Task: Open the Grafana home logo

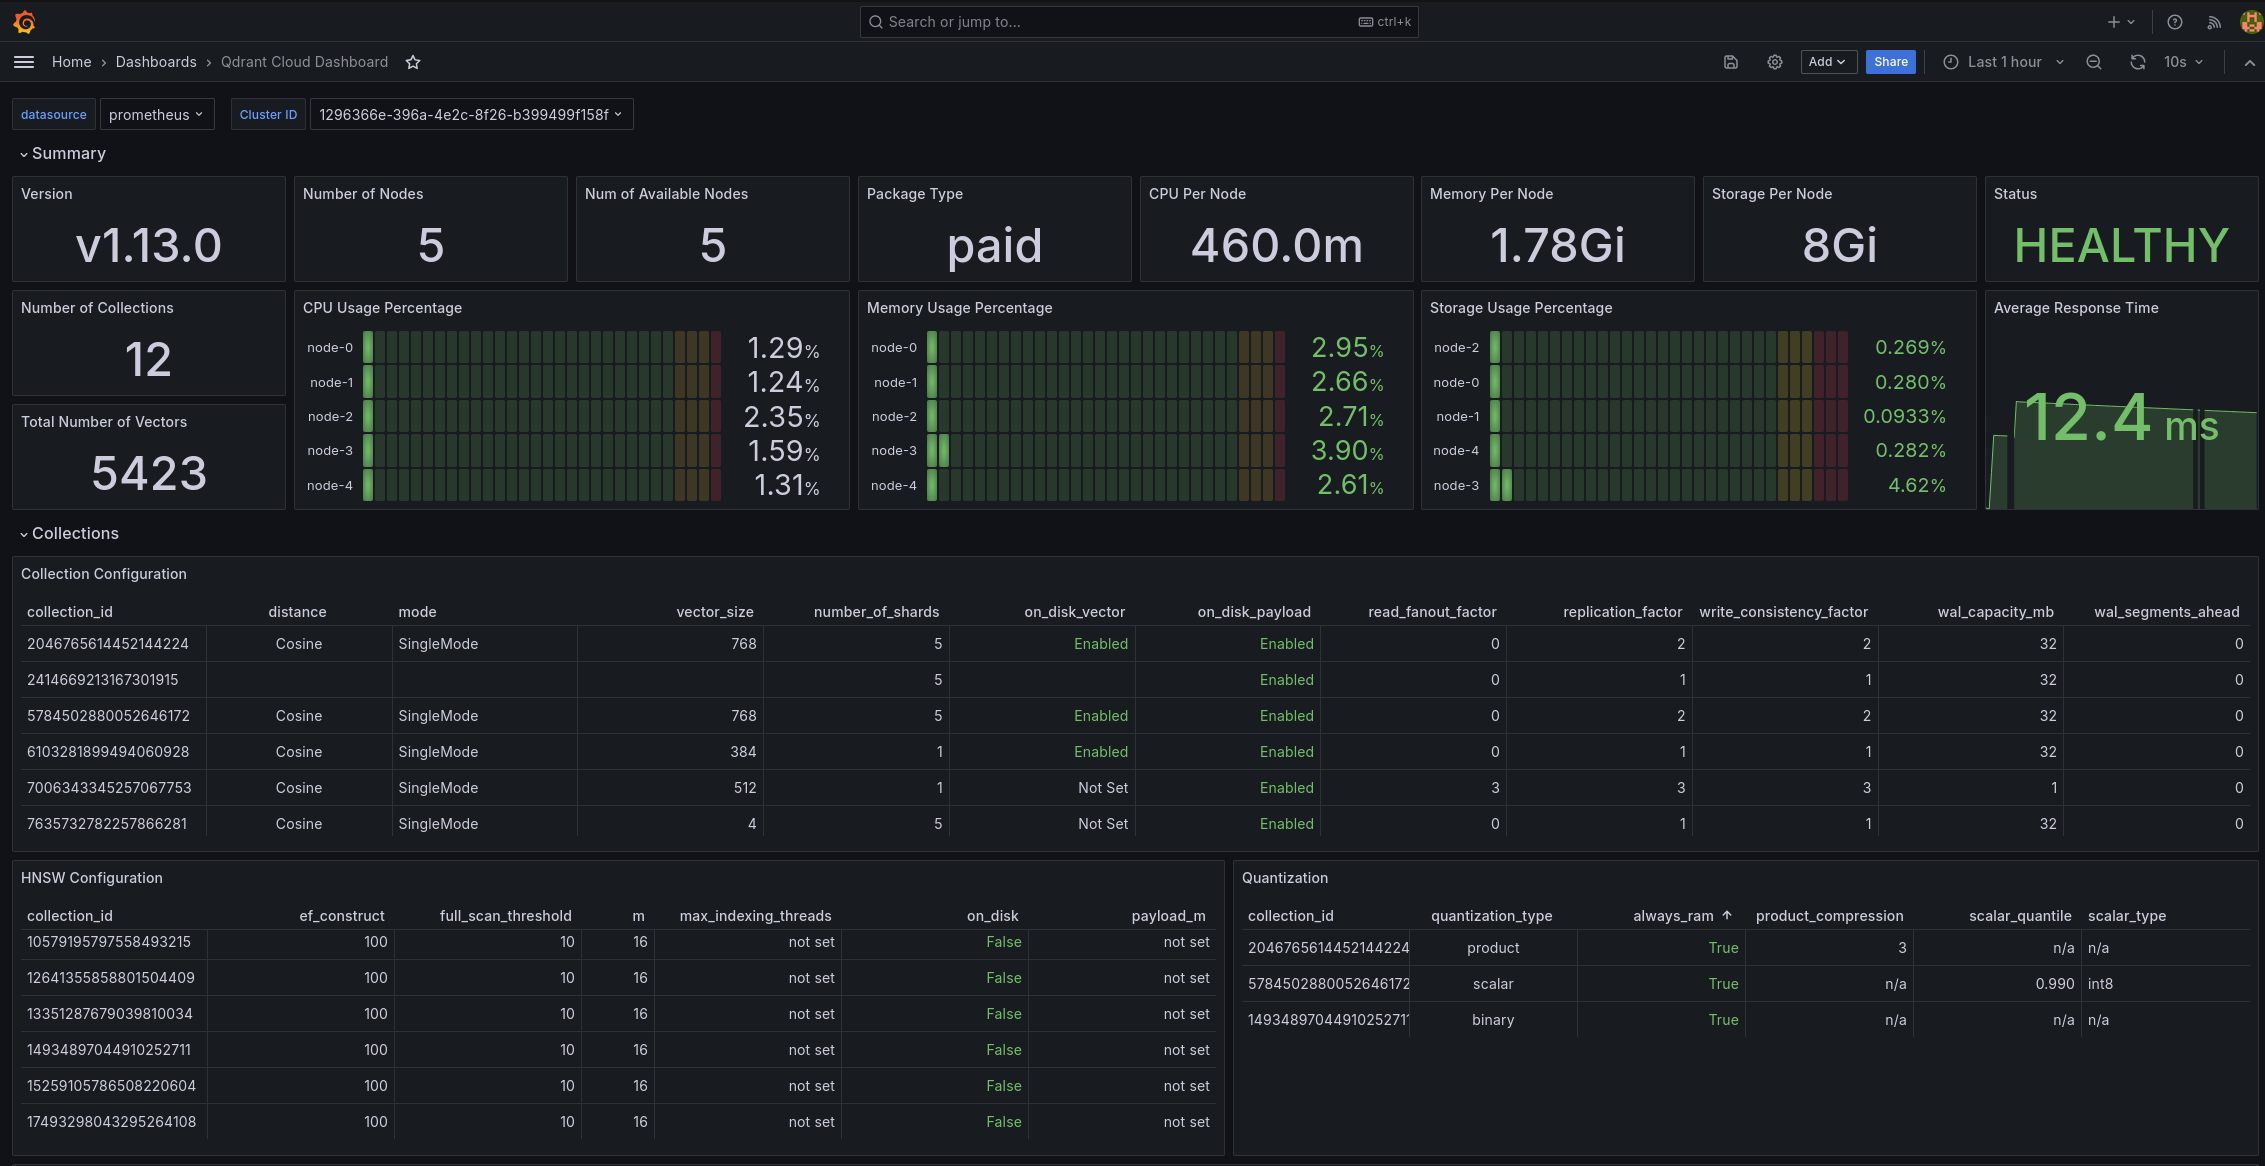Action: [x=24, y=21]
